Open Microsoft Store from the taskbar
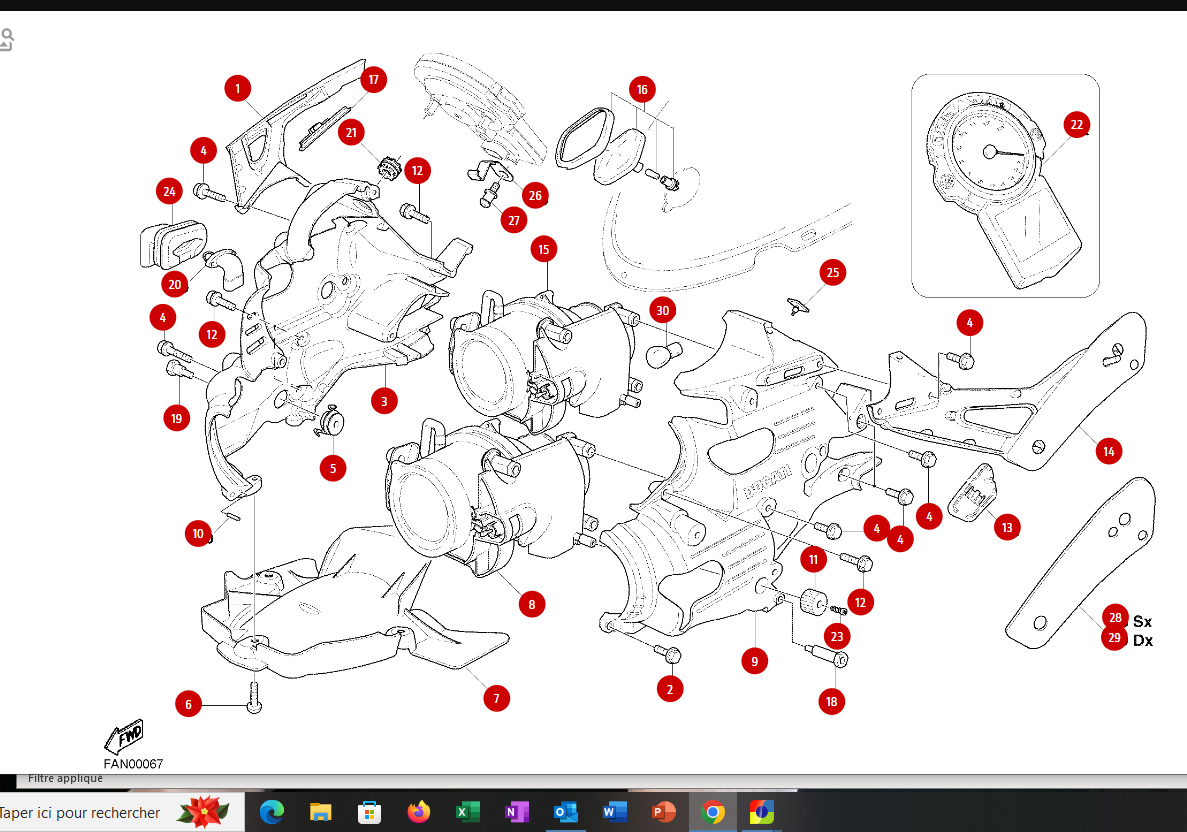 coord(369,812)
